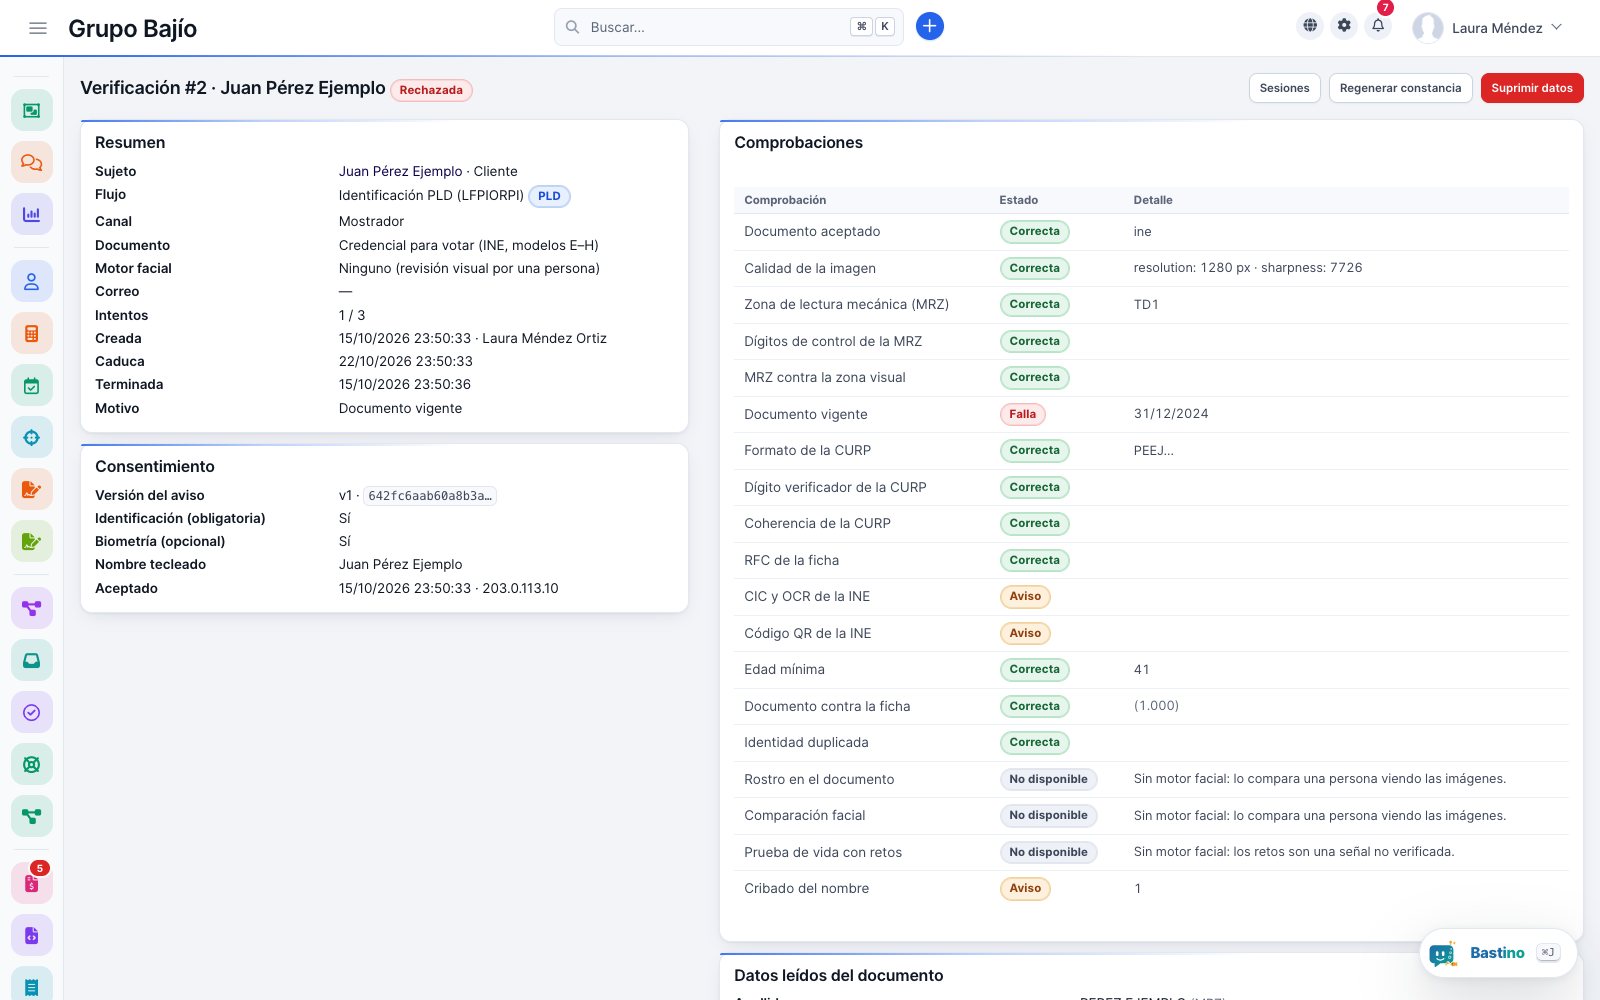Open the orange calculator sidebar icon

(x=32, y=334)
